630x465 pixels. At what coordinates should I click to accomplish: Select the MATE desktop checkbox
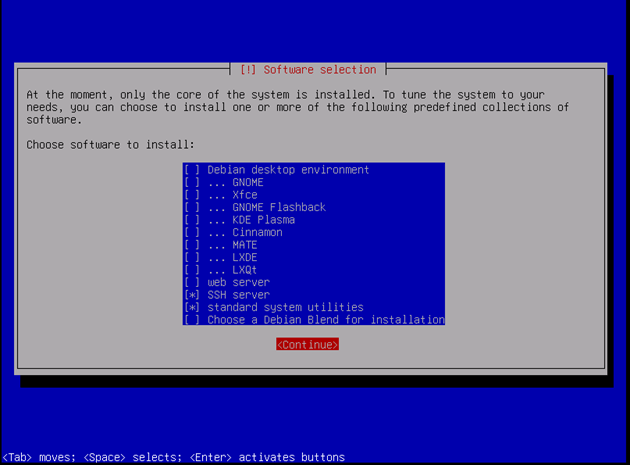coord(193,245)
